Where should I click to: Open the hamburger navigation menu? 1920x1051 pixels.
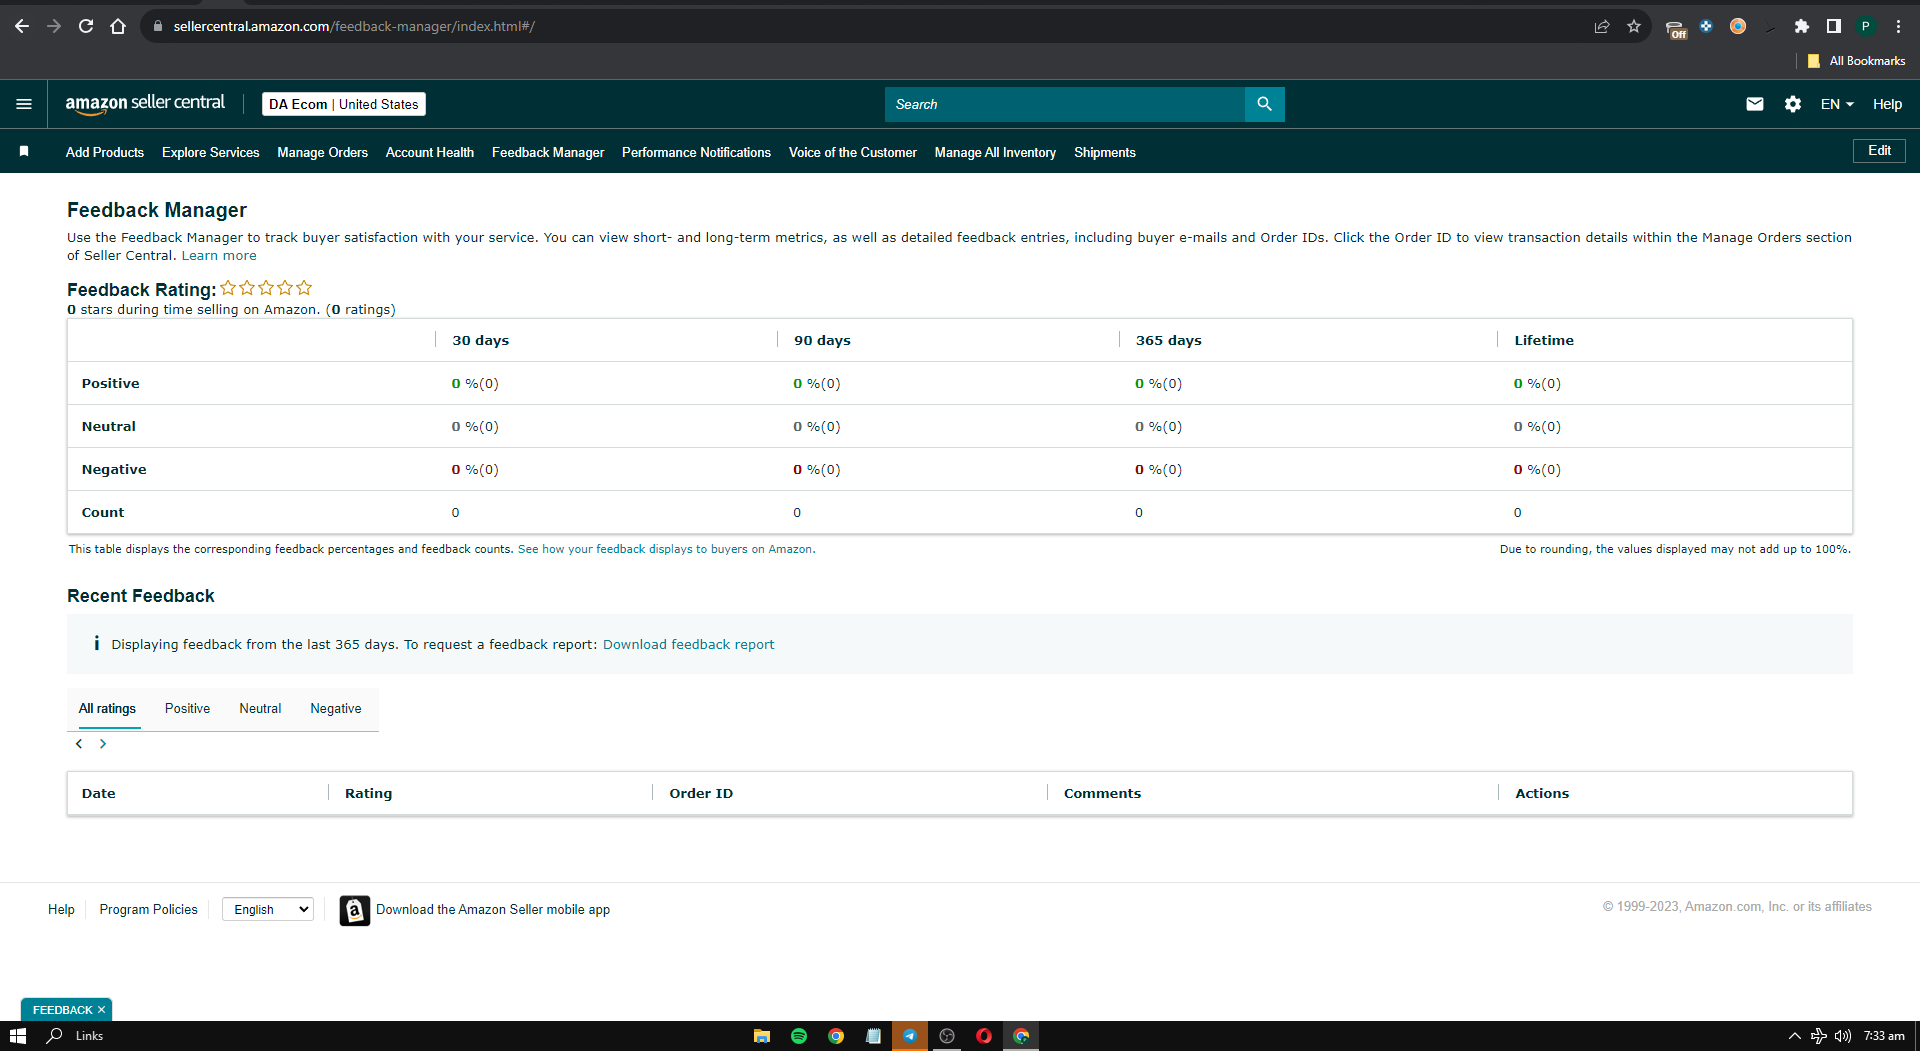tap(24, 104)
